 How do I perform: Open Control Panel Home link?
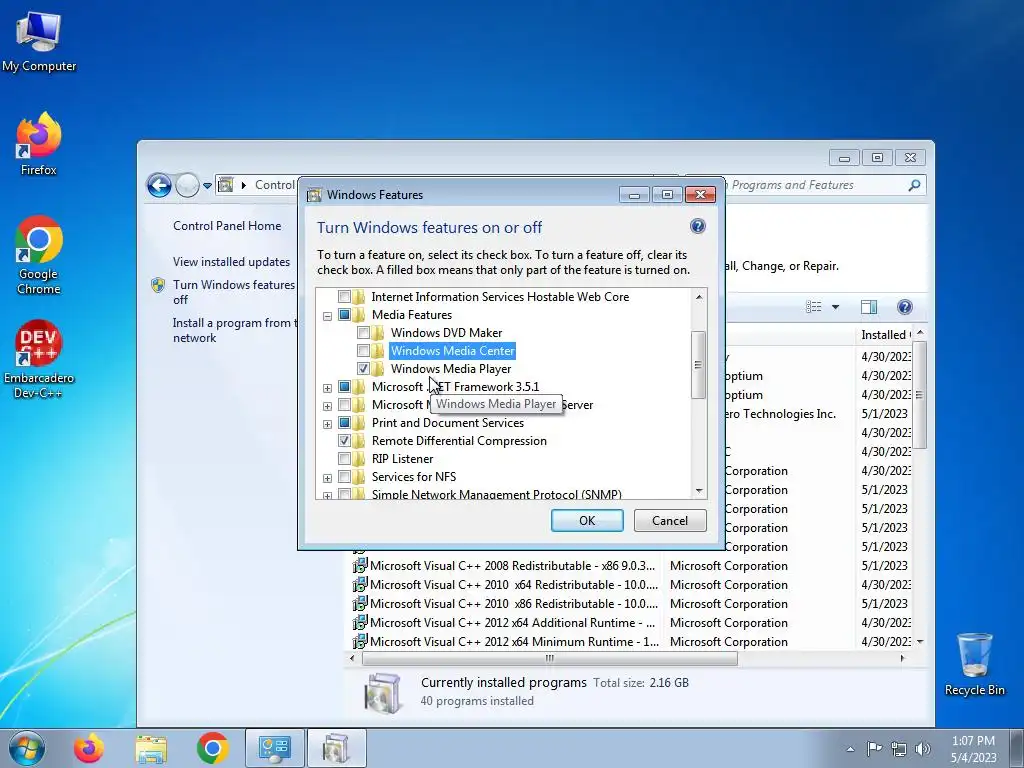(x=227, y=226)
